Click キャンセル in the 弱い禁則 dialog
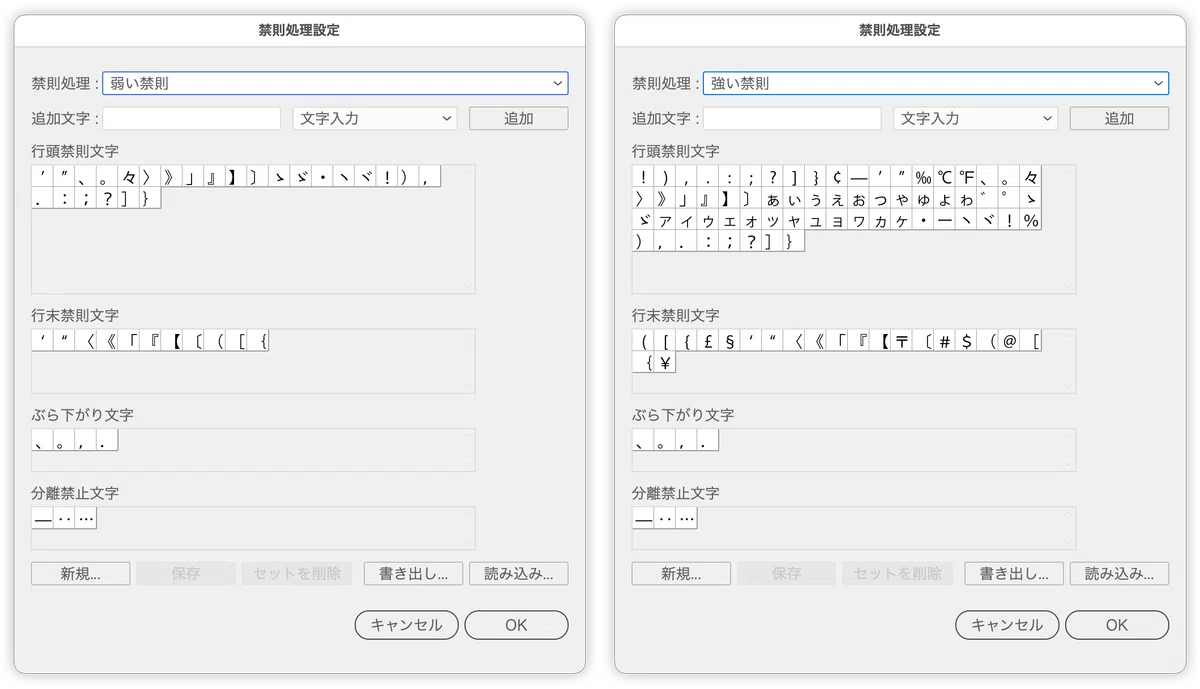 (406, 625)
